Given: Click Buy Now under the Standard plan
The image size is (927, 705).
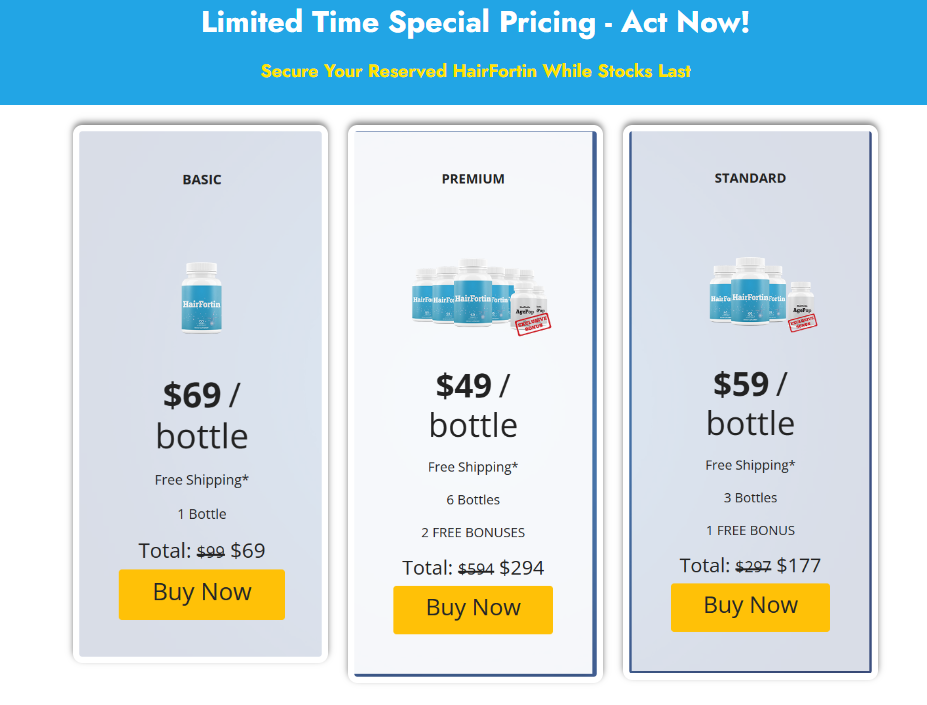Looking at the screenshot, I should [750, 607].
